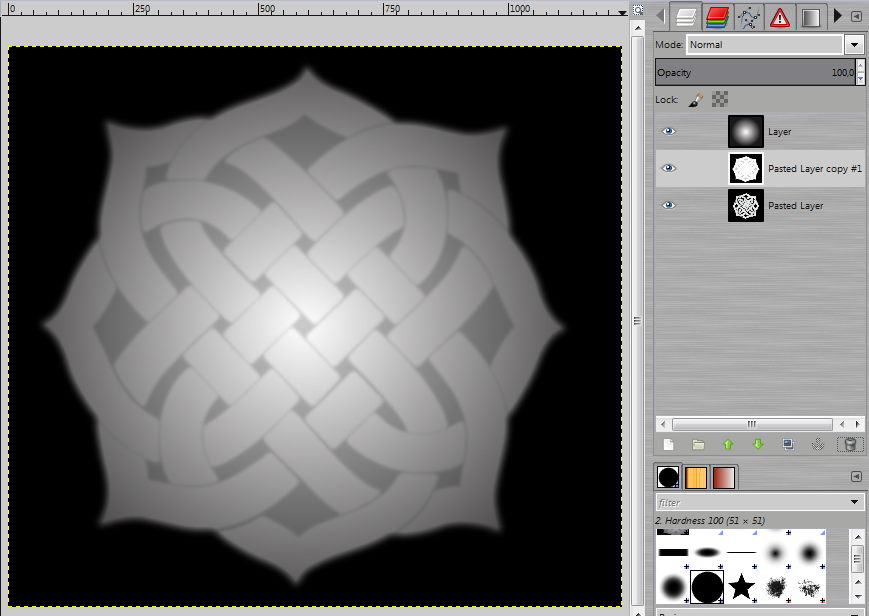The image size is (869, 616).
Task: Switch to the Channels dock tab
Action: (717, 17)
